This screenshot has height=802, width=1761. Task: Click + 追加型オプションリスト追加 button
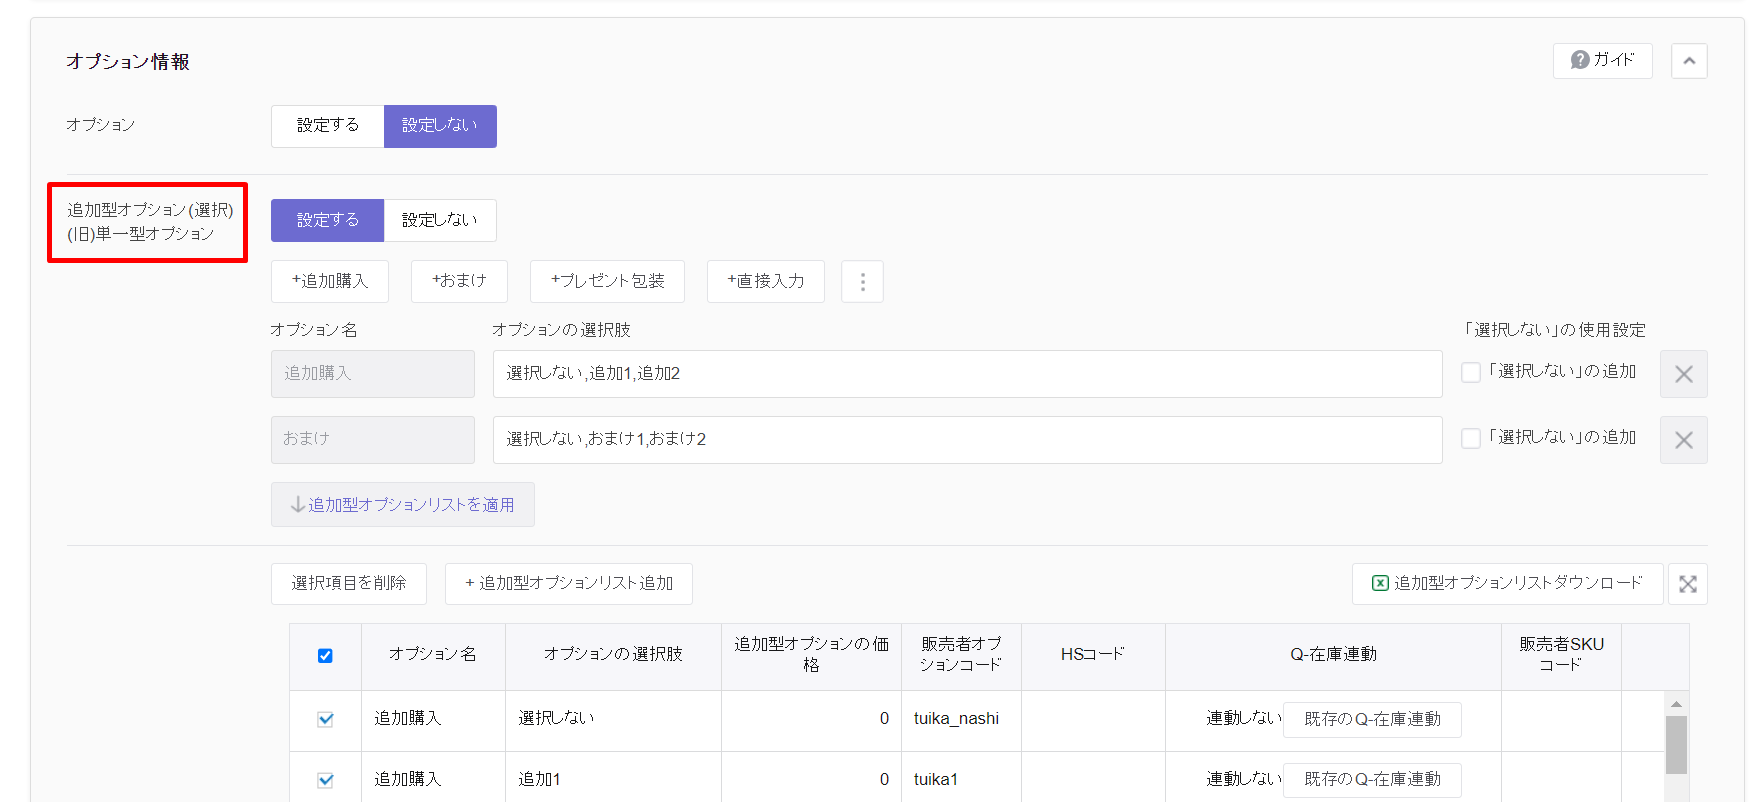pyautogui.click(x=569, y=583)
